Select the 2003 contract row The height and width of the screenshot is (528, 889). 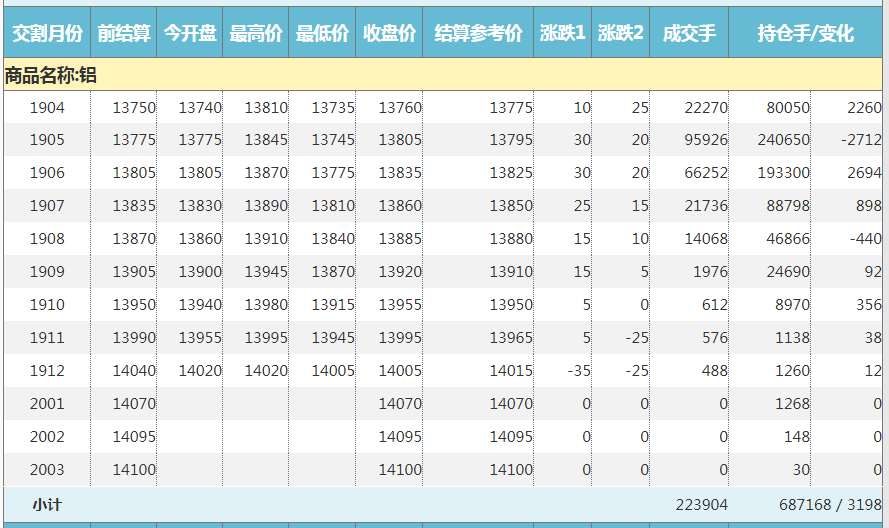(47, 470)
